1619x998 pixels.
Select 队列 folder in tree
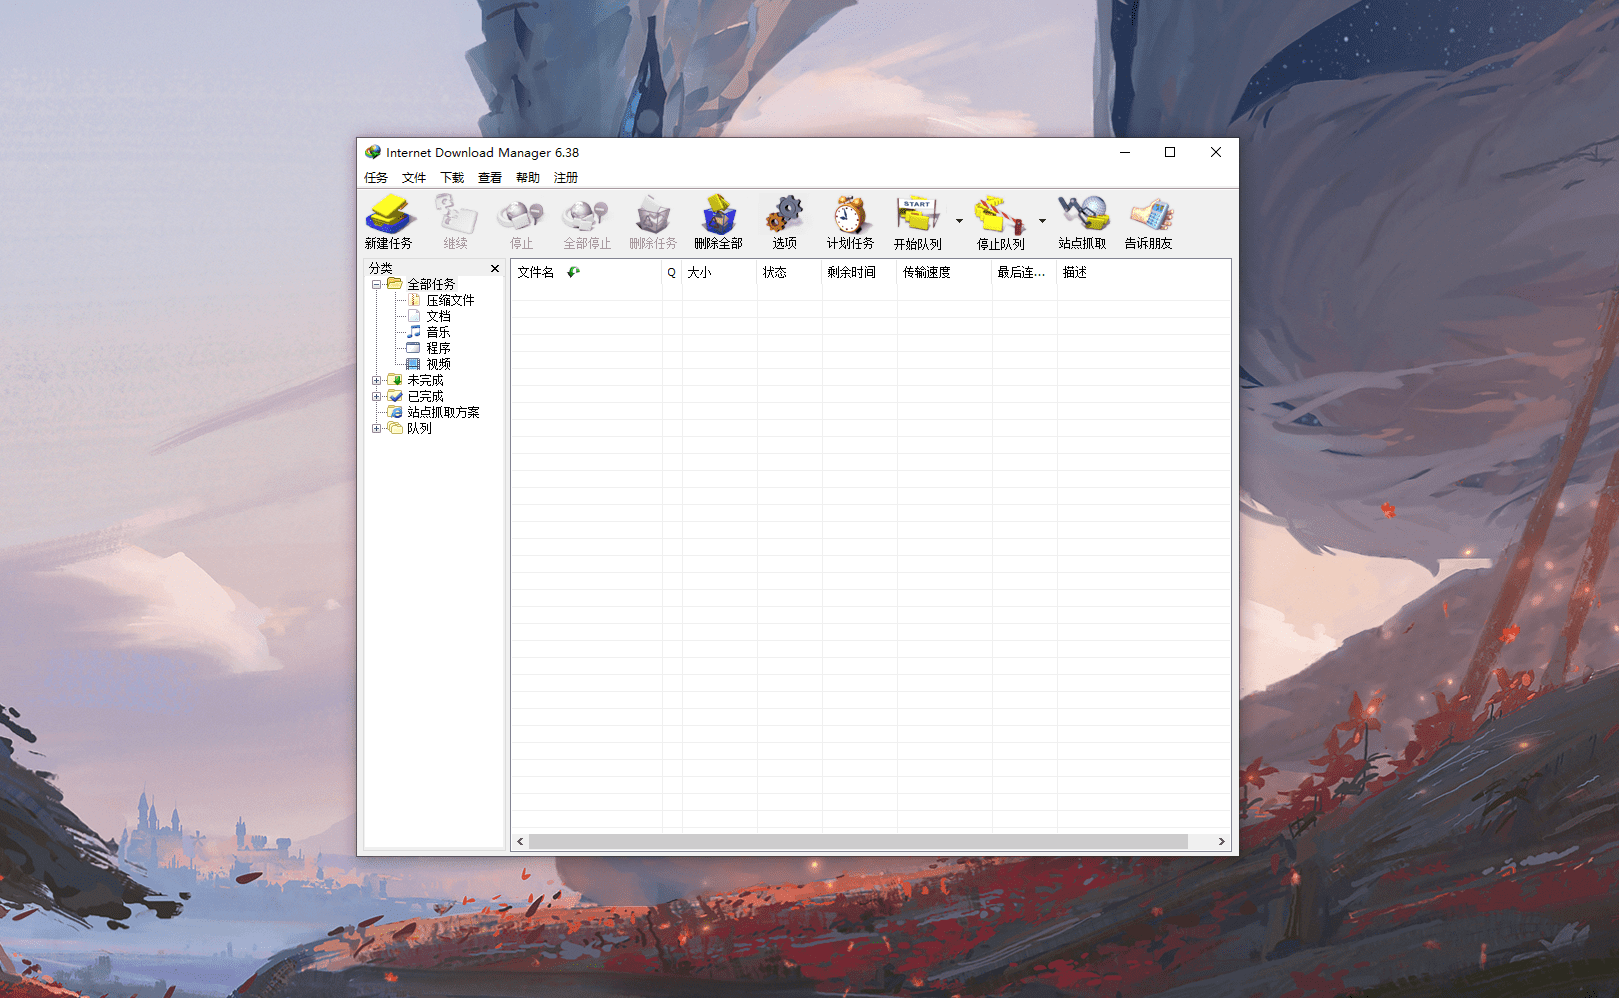click(x=419, y=428)
